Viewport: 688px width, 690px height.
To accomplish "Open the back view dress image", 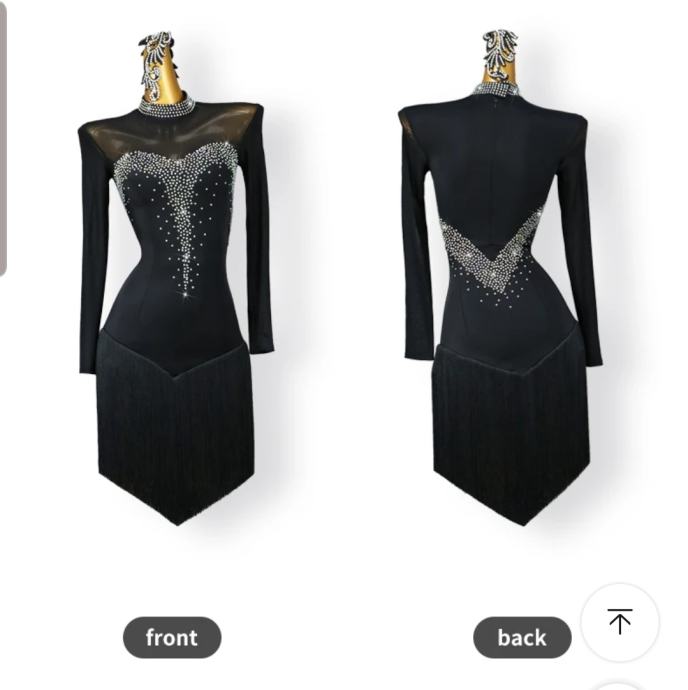I will point(502,278).
